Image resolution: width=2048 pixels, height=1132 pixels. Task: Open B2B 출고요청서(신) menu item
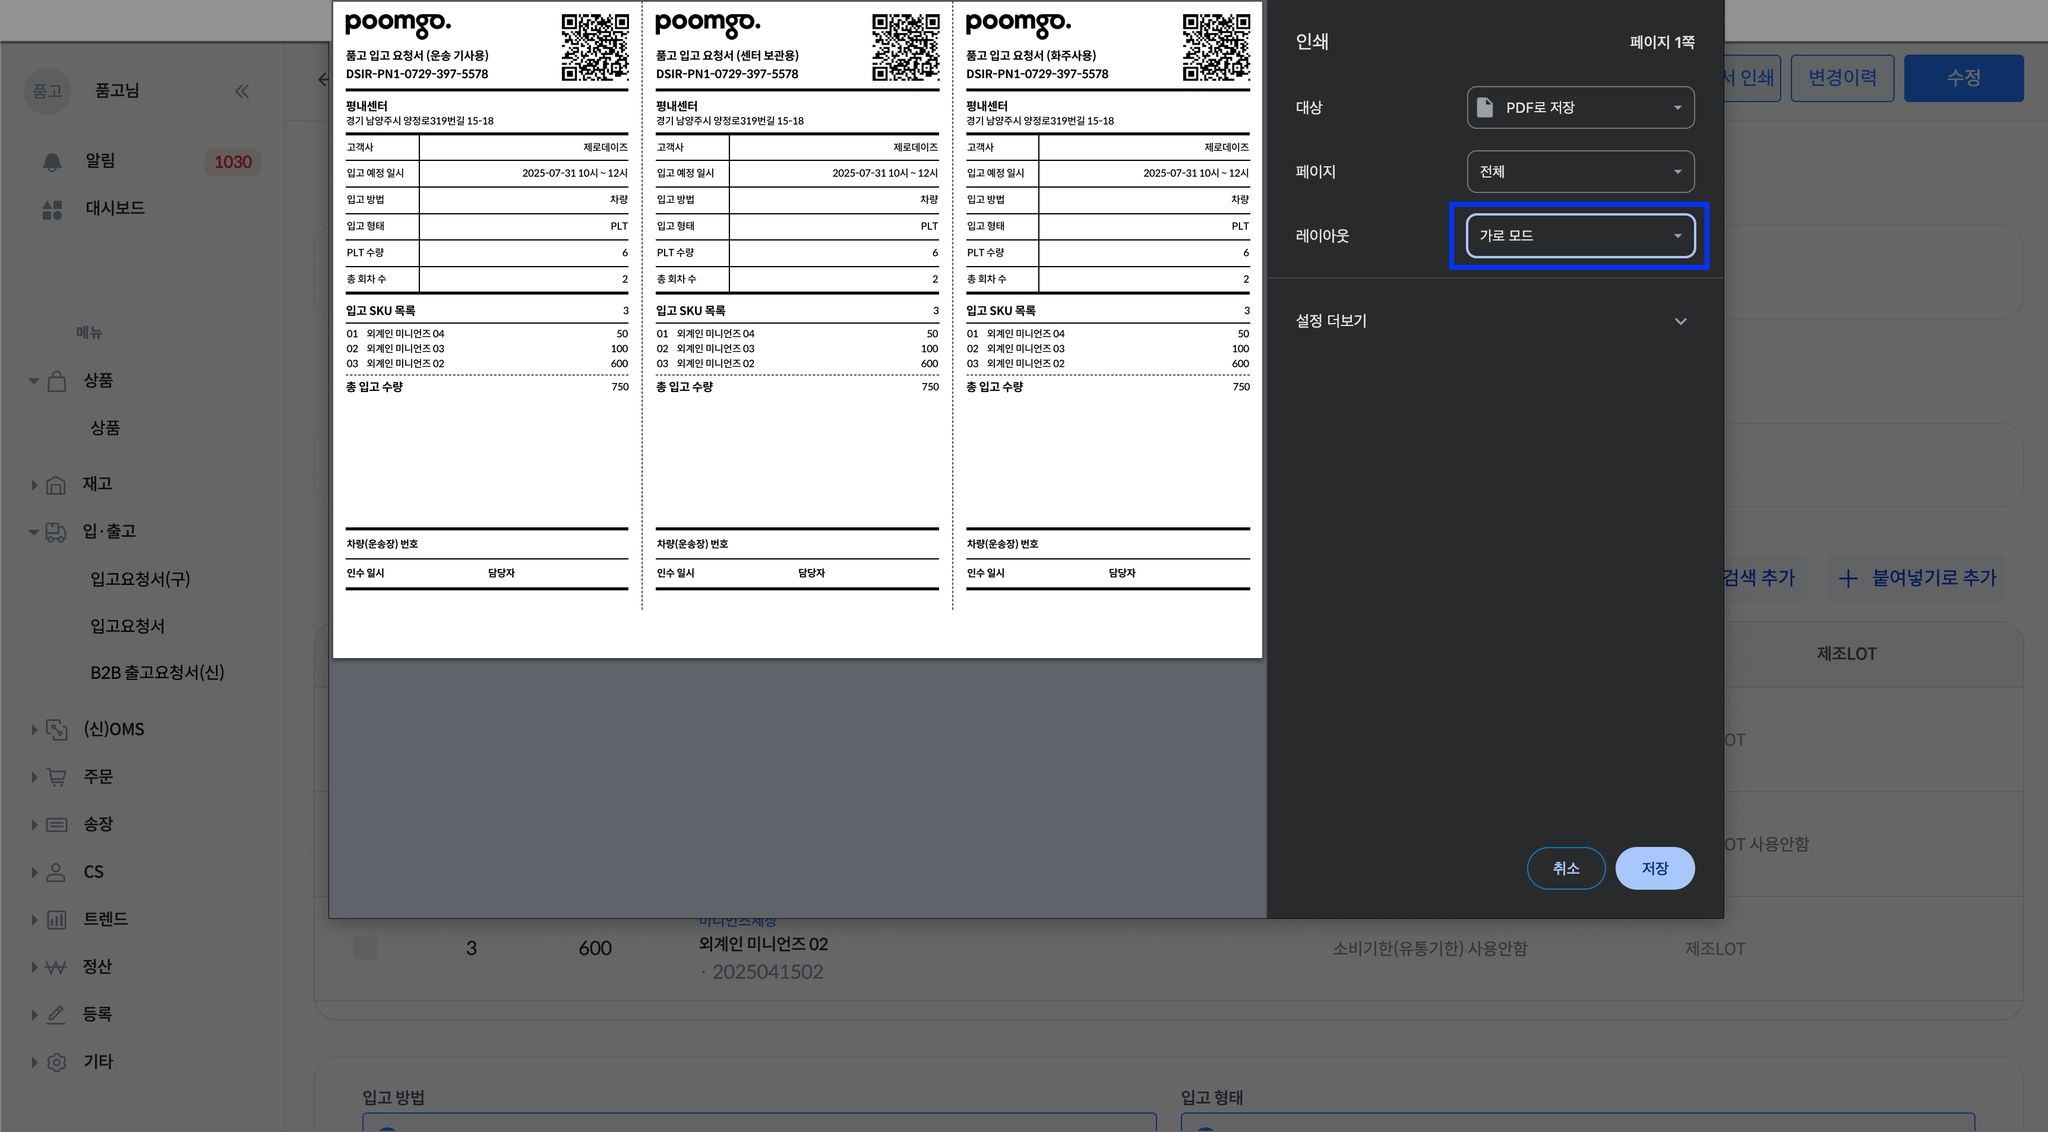[x=157, y=673]
